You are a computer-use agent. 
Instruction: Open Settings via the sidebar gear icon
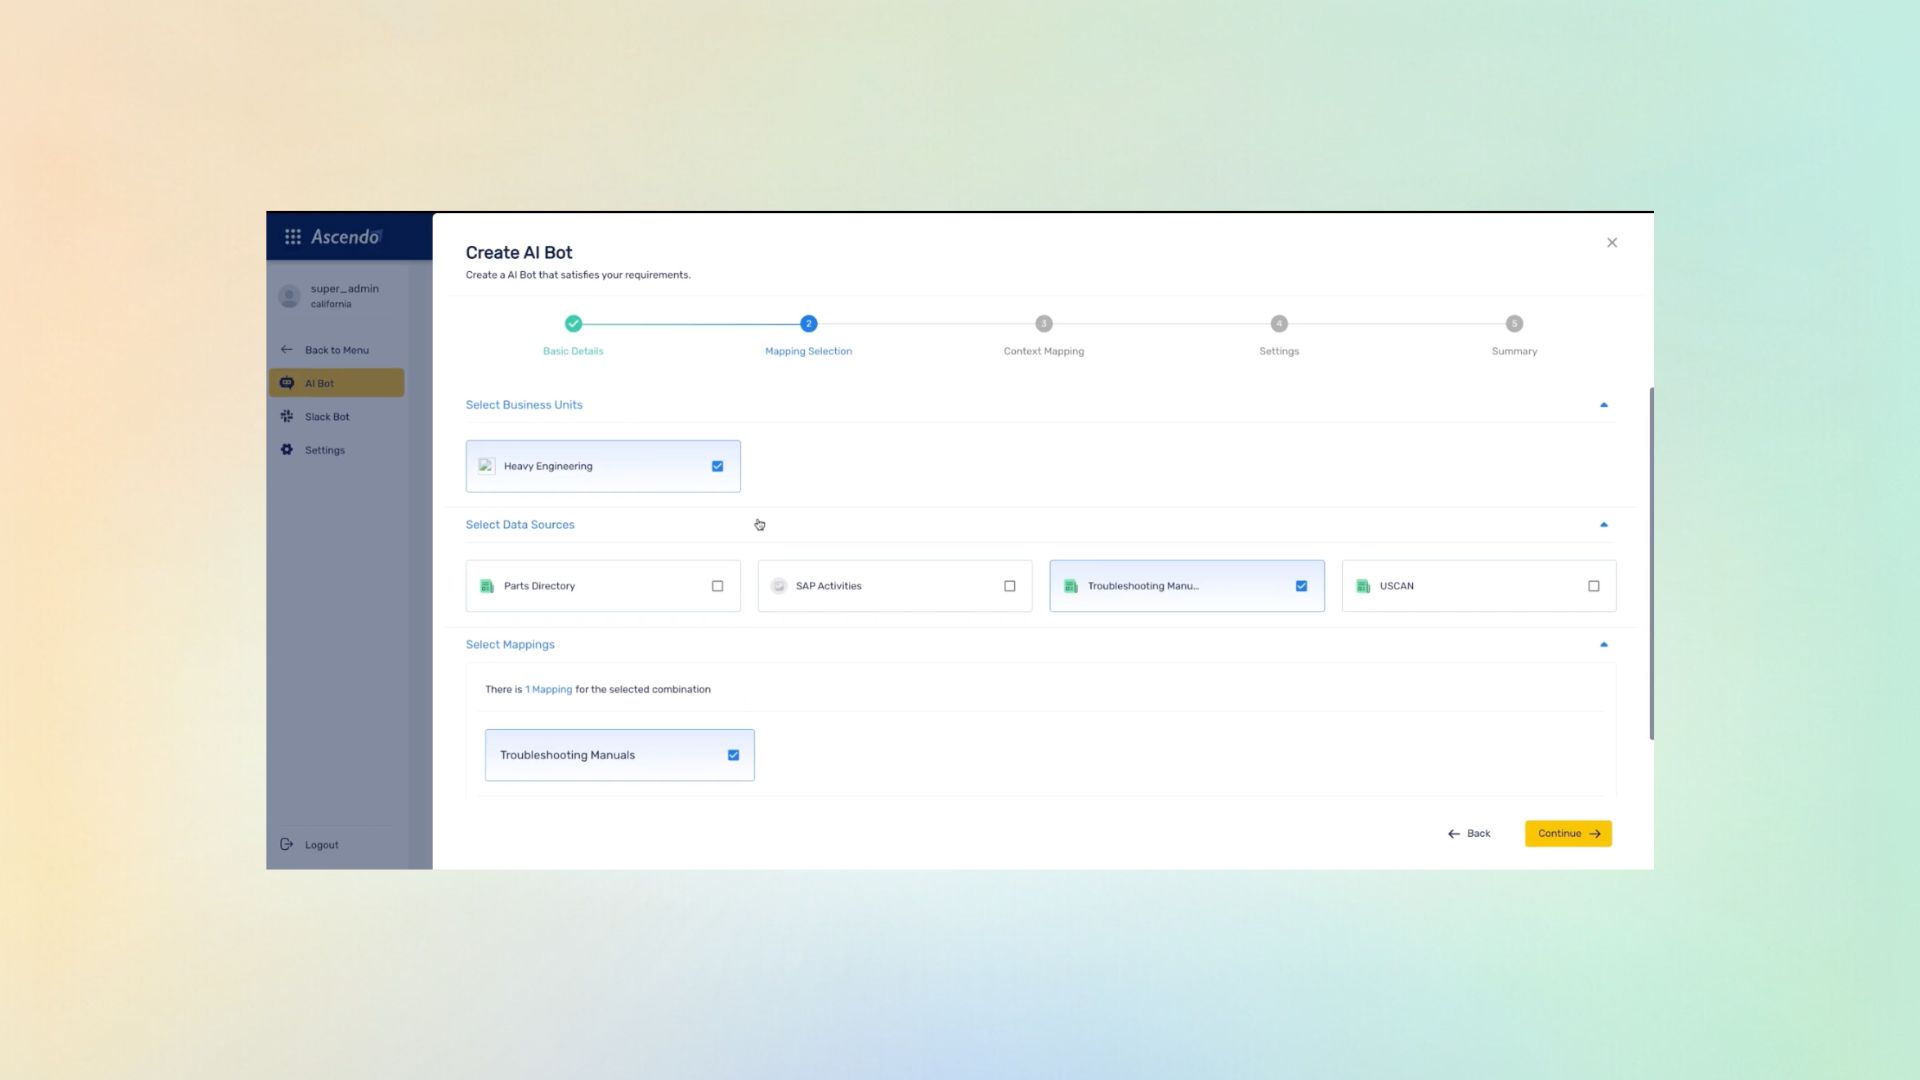tap(287, 450)
